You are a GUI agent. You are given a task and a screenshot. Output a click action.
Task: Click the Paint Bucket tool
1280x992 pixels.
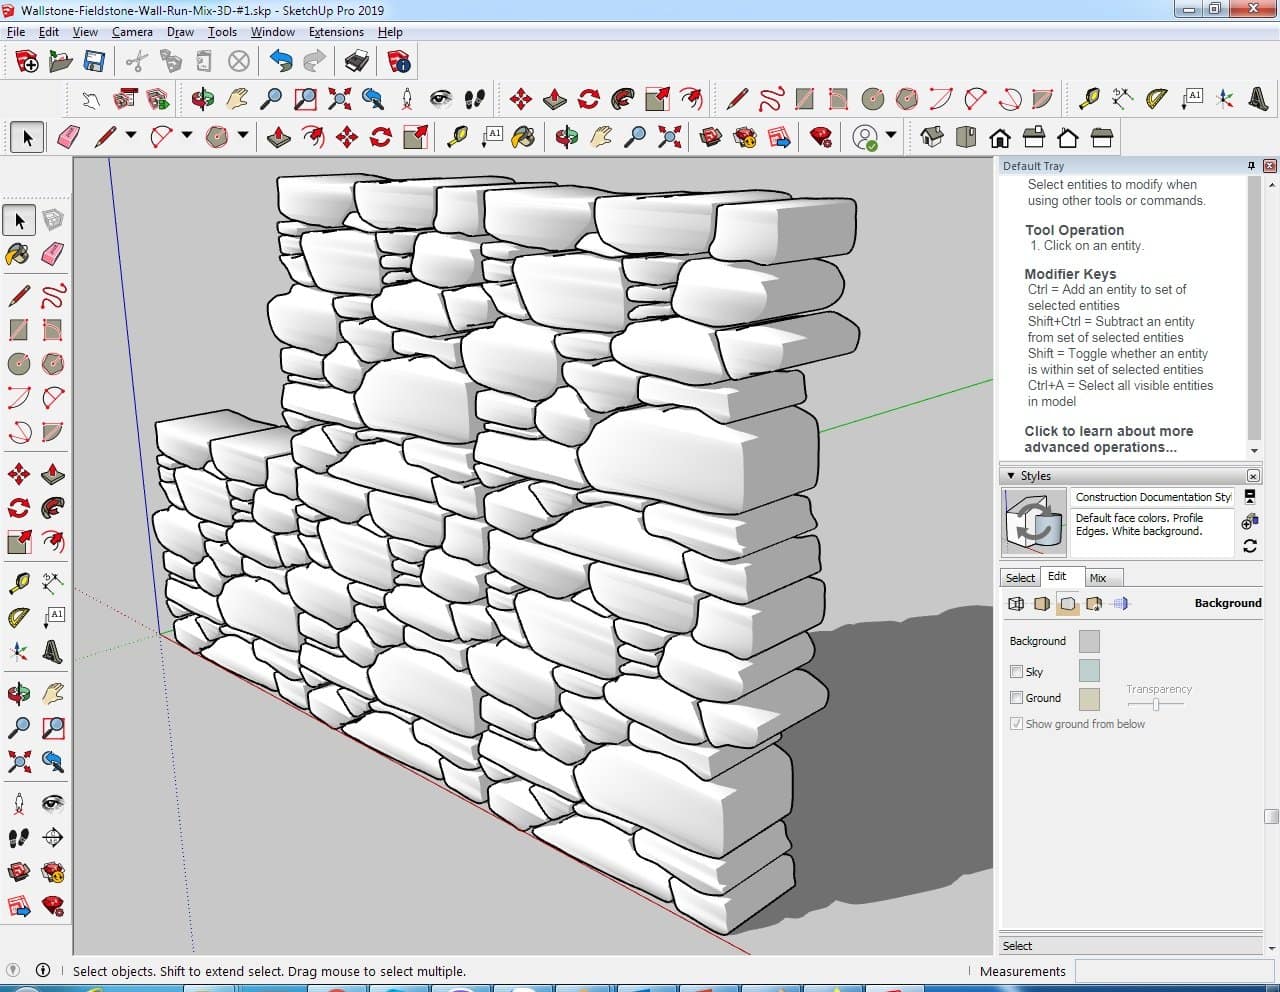pyautogui.click(x=18, y=254)
